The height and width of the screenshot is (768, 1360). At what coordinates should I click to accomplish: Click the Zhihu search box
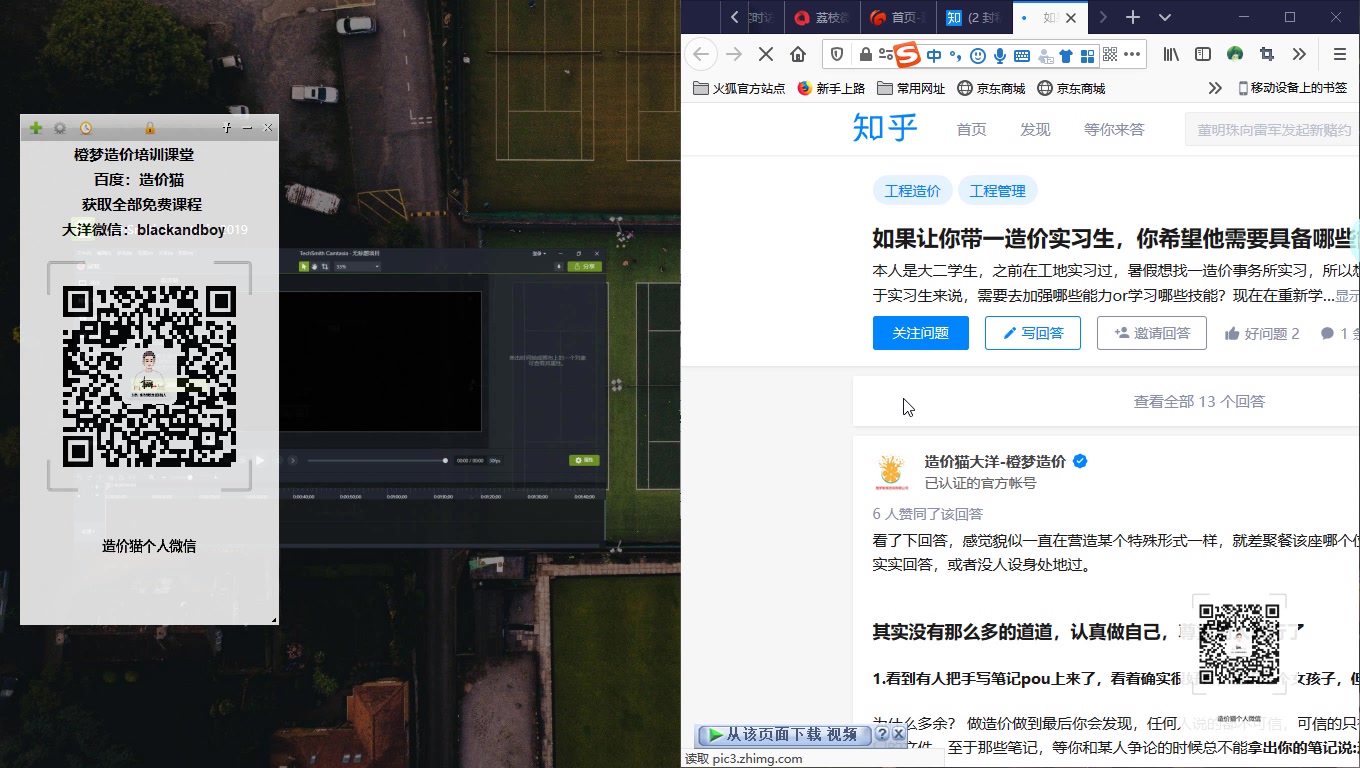[x=1272, y=129]
